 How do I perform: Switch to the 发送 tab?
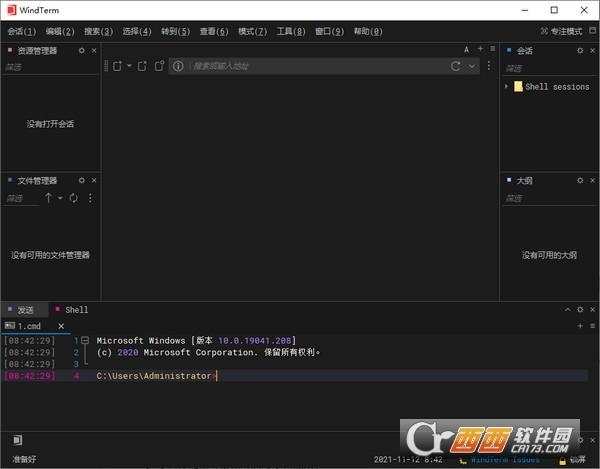25,310
